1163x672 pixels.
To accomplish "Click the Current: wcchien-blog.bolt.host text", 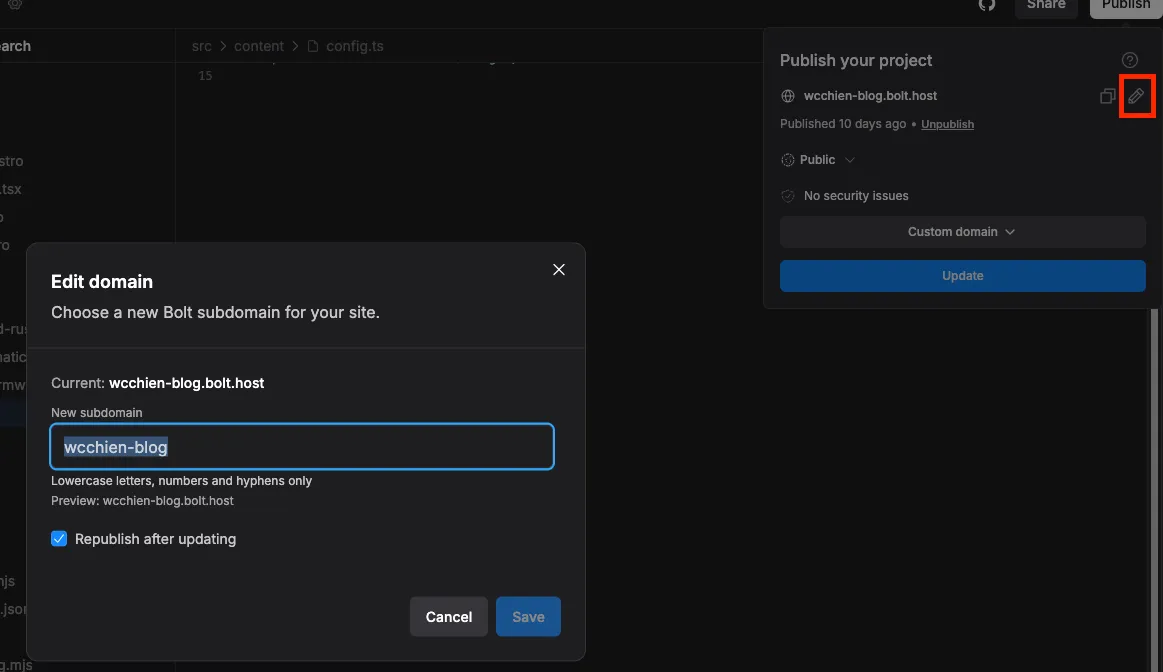I will pyautogui.click(x=157, y=383).
